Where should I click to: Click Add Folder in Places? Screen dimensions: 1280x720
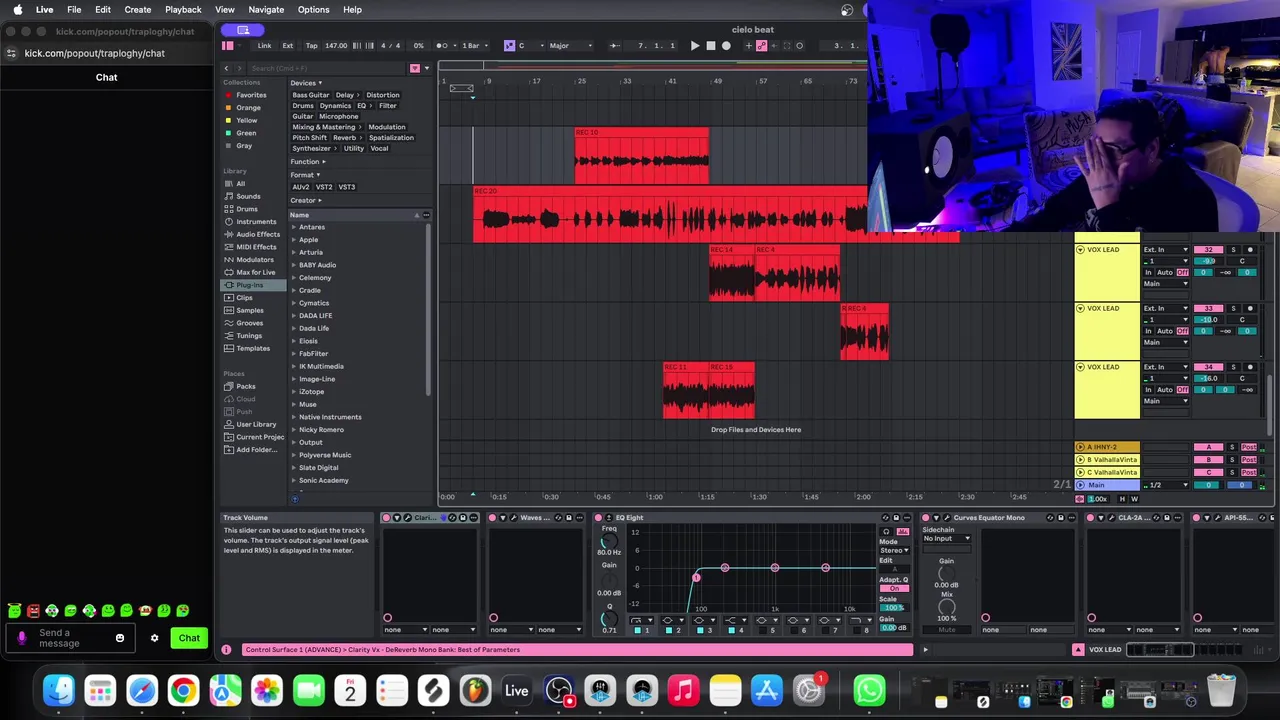(256, 449)
